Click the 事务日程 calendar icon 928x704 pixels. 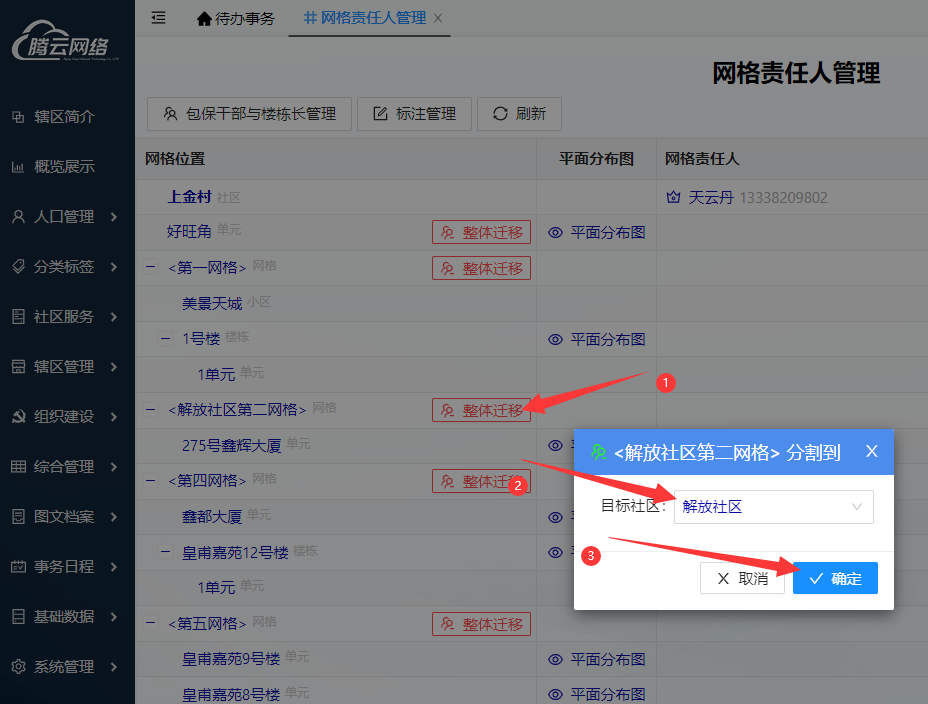click(18, 567)
